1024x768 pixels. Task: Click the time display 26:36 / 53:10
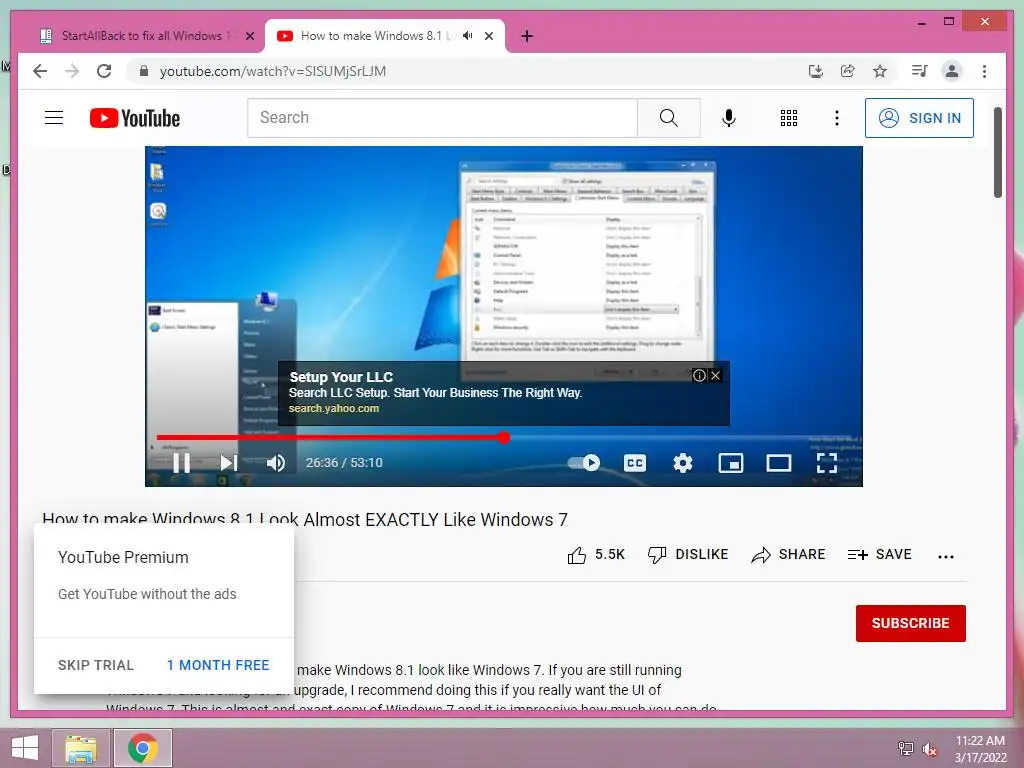click(x=344, y=463)
